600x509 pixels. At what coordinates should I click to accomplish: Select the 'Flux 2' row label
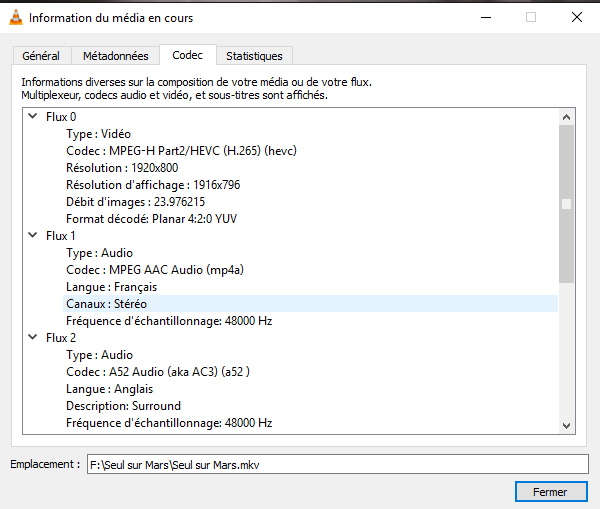pyautogui.click(x=61, y=338)
